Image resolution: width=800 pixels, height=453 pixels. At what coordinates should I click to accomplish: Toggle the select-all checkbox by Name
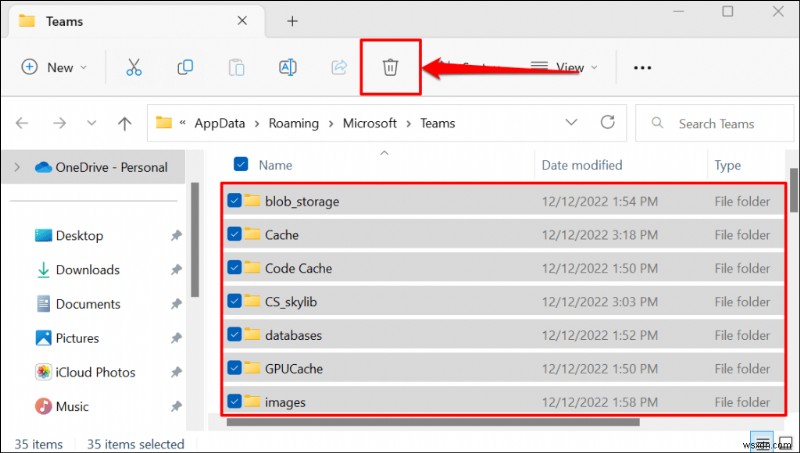241,164
